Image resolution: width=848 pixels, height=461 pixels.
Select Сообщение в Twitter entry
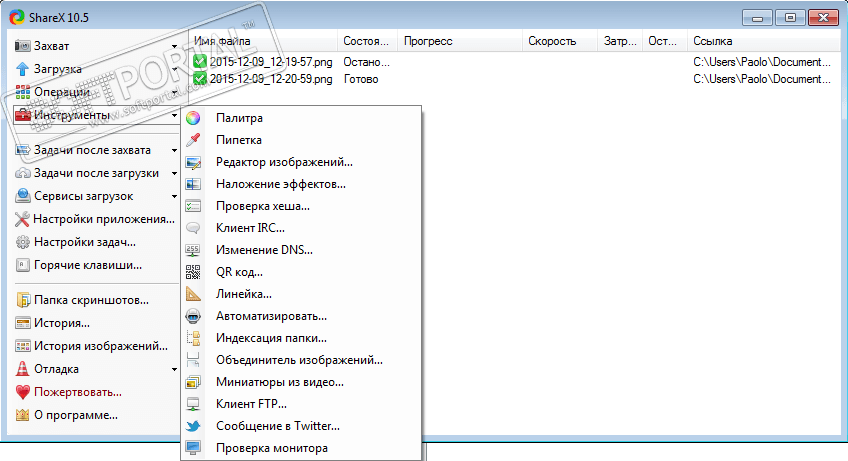(301, 426)
